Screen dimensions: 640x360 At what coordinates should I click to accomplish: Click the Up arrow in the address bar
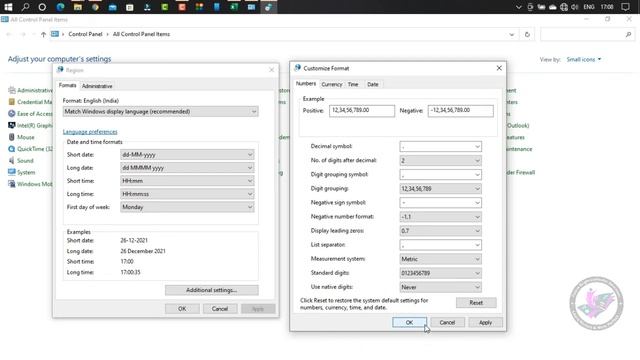[x=43, y=34]
